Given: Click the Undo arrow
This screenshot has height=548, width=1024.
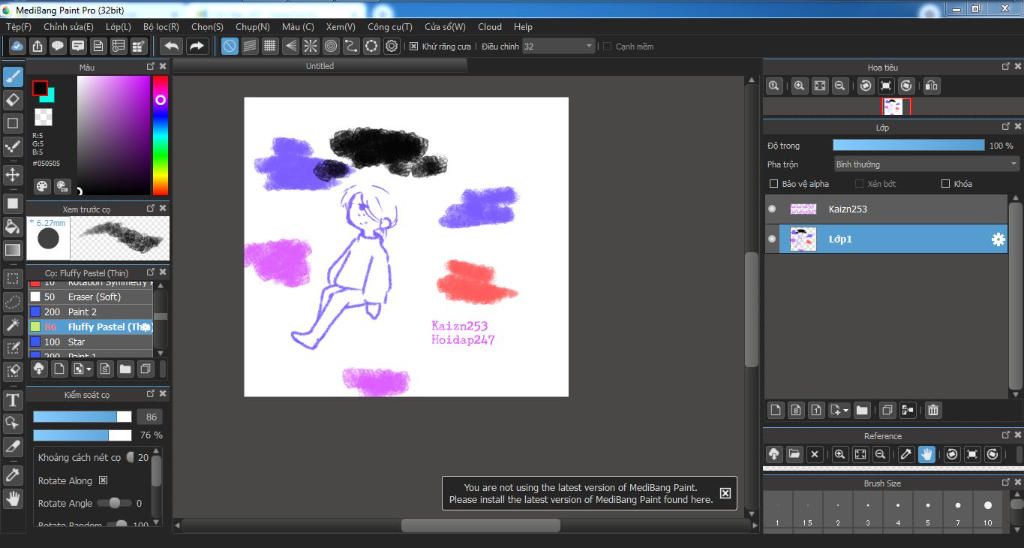Looking at the screenshot, I should pos(172,46).
